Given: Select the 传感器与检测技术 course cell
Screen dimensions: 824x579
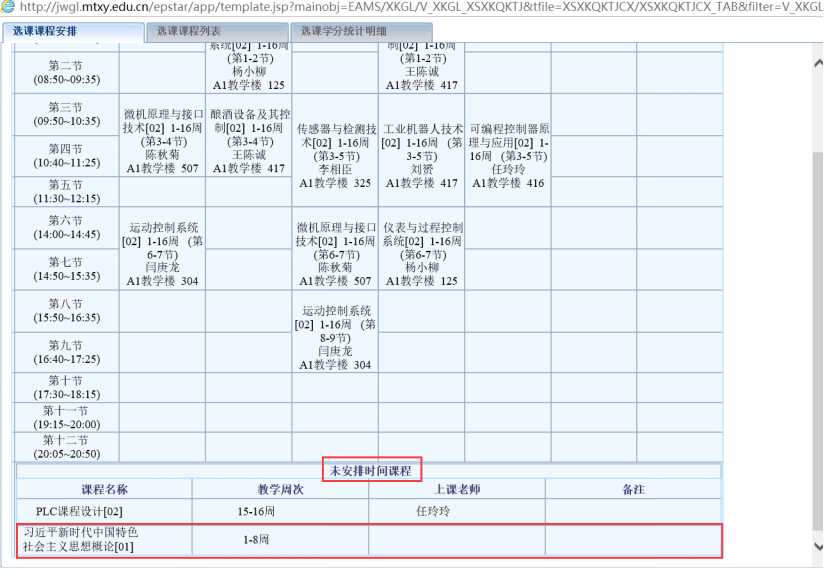Looking at the screenshot, I should (334, 156).
